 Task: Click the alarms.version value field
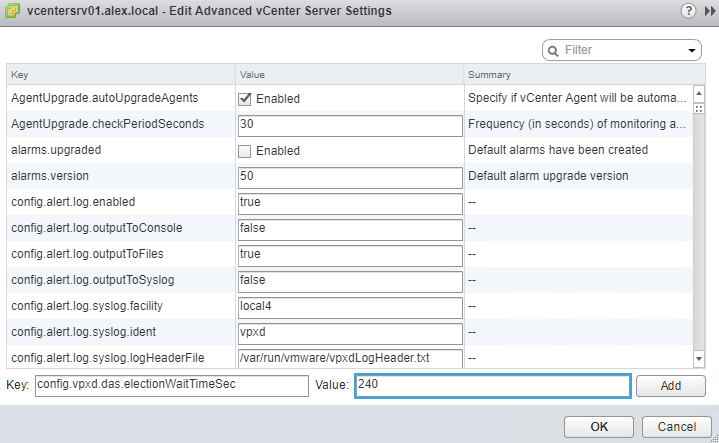[x=349, y=176]
